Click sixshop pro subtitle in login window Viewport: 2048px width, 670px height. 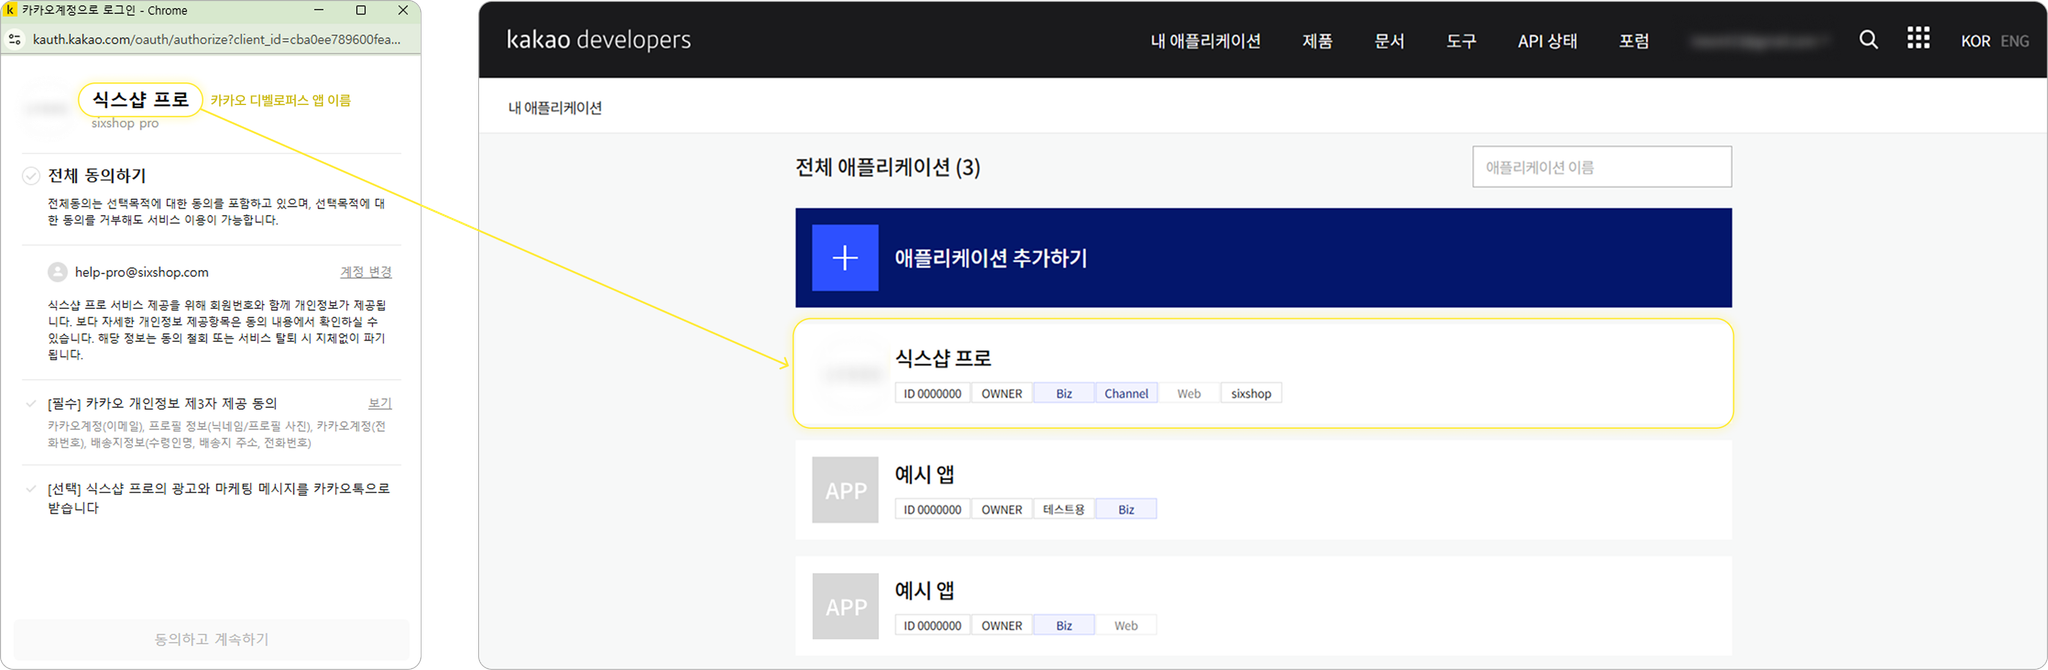pos(125,123)
